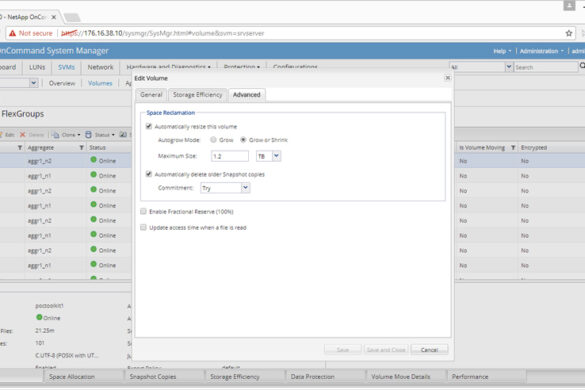Click the Save button
The height and width of the screenshot is (390, 585).
tap(343, 350)
